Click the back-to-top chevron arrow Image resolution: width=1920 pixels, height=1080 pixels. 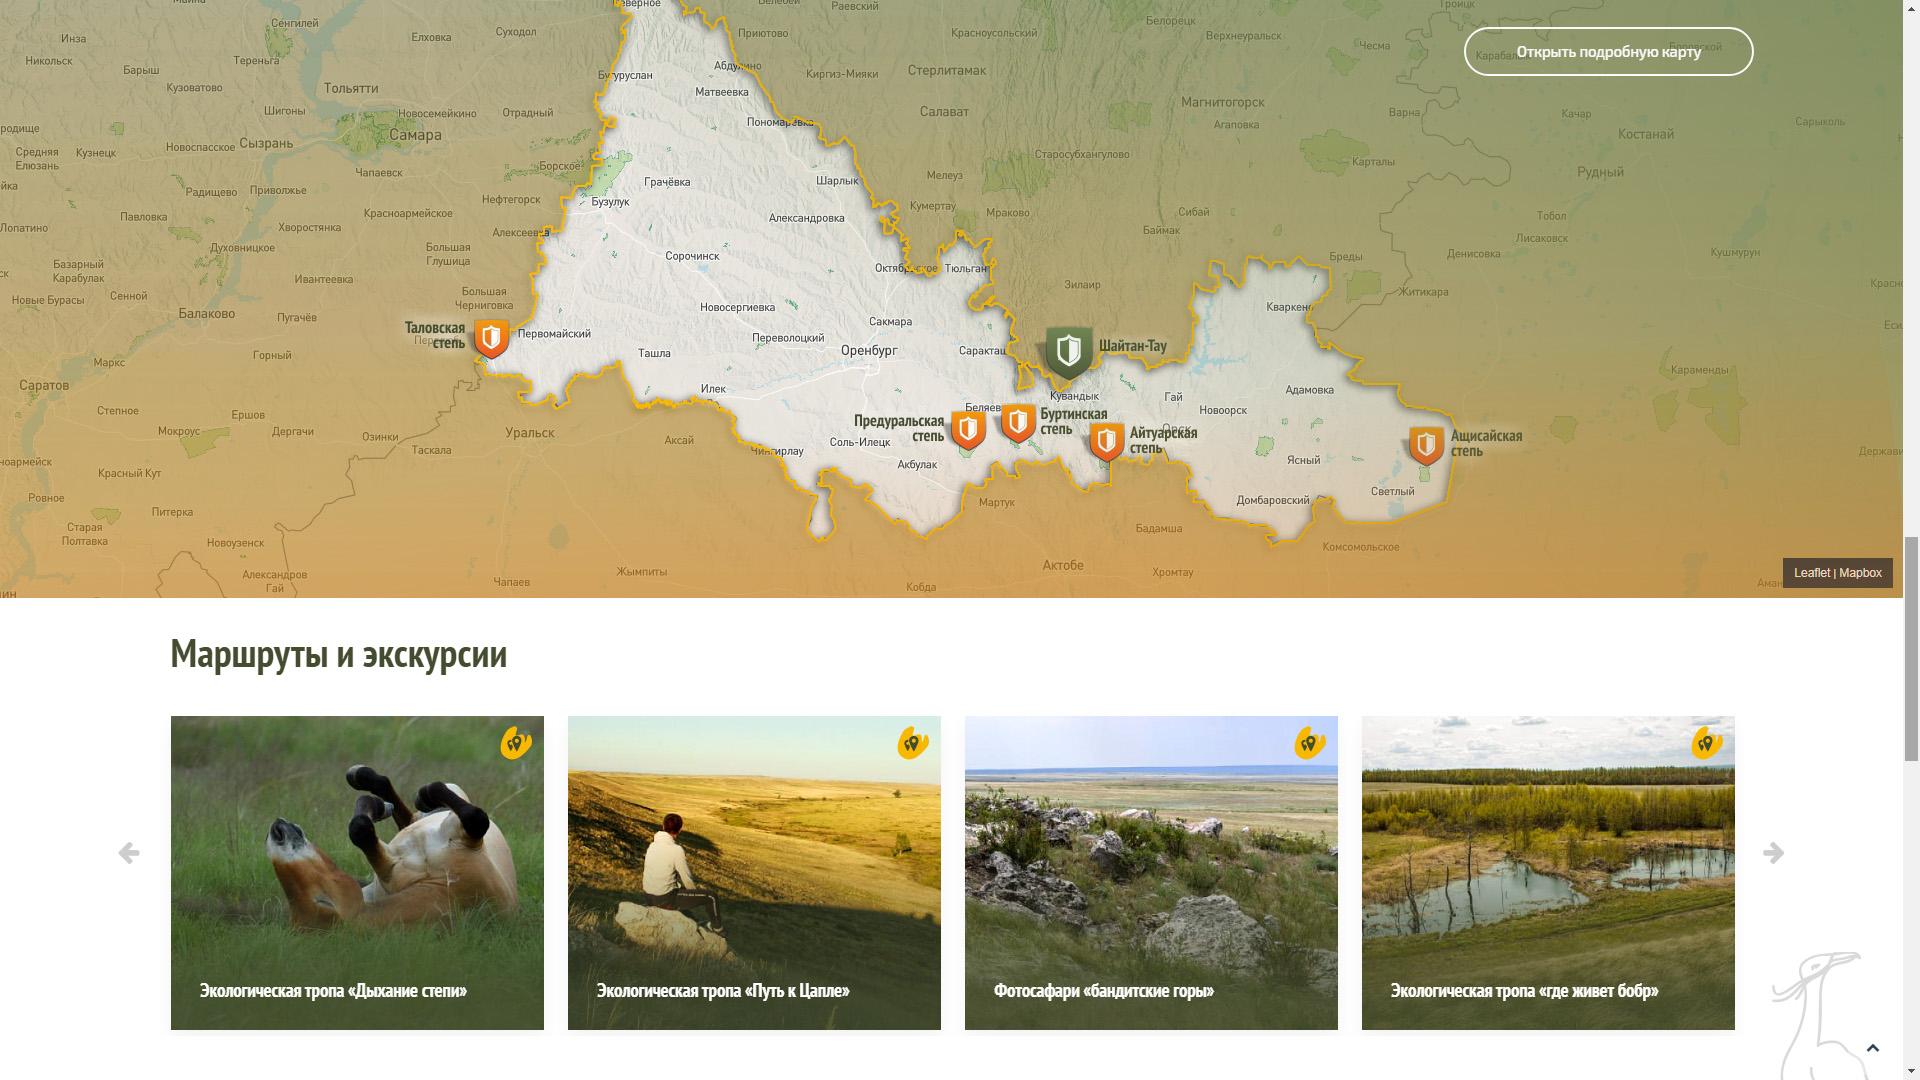point(1873,1048)
